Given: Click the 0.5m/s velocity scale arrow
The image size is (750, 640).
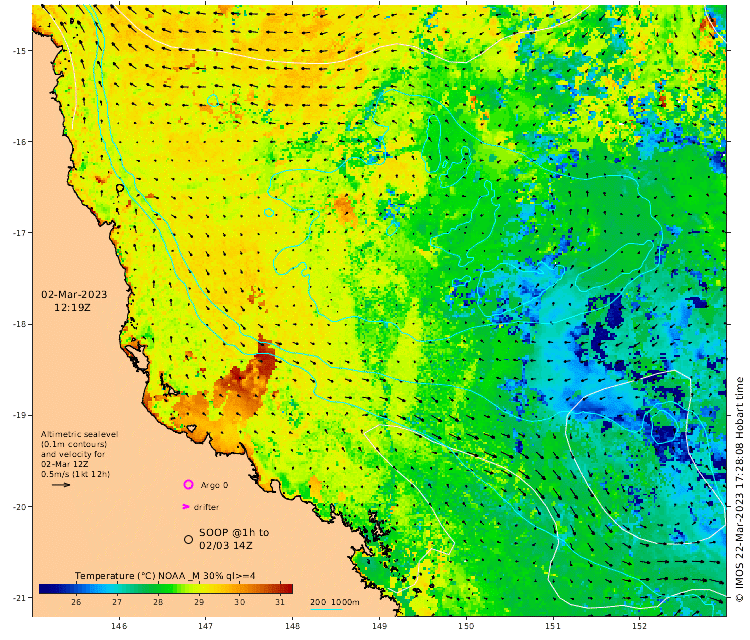Looking at the screenshot, I should click(61, 485).
